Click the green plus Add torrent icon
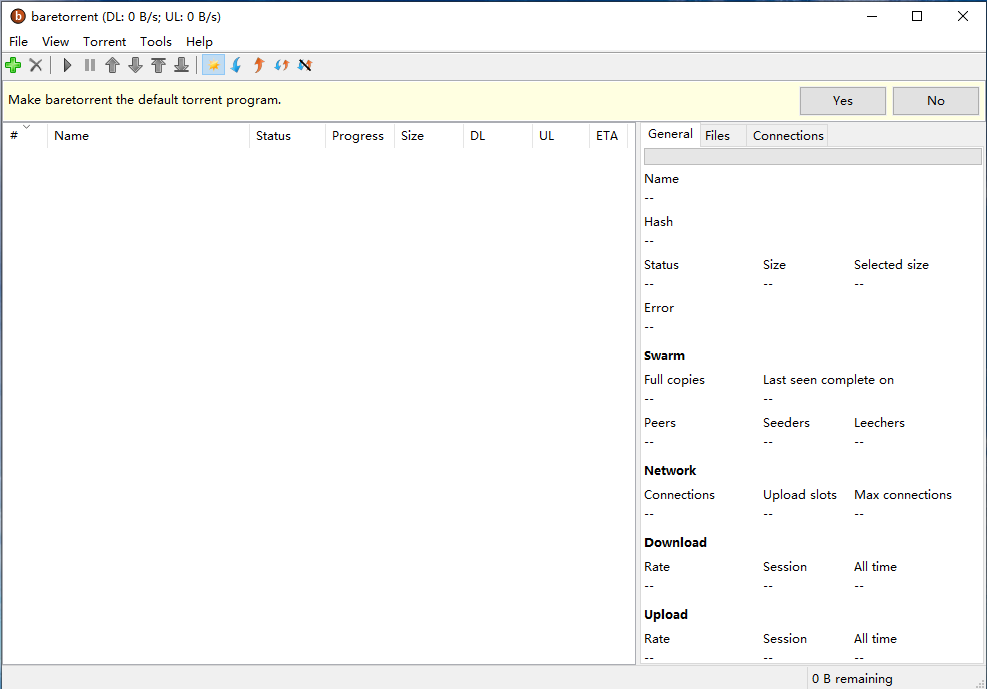The height and width of the screenshot is (689, 987). (x=13, y=65)
